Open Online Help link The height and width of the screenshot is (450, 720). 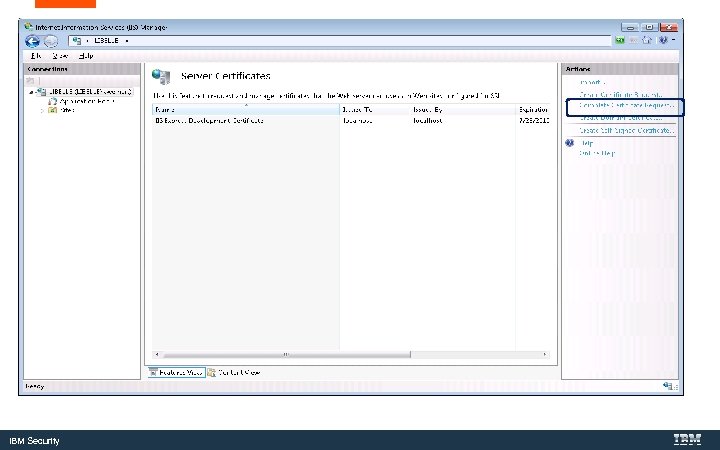pos(597,153)
